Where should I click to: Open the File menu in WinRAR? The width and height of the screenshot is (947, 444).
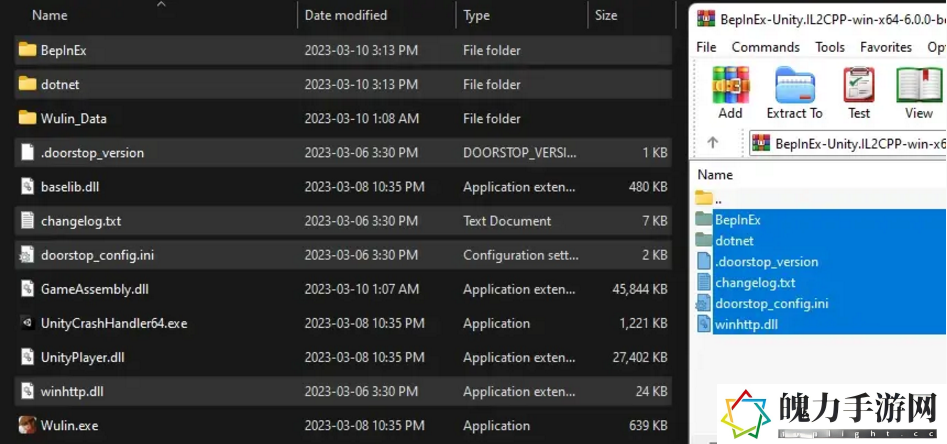(x=706, y=47)
